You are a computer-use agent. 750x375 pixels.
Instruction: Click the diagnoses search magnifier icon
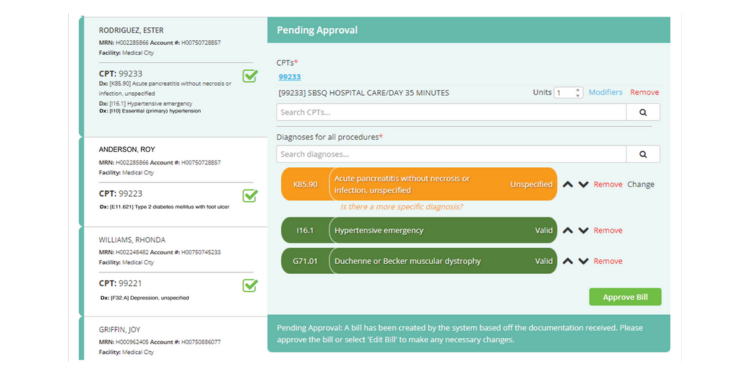coord(643,154)
